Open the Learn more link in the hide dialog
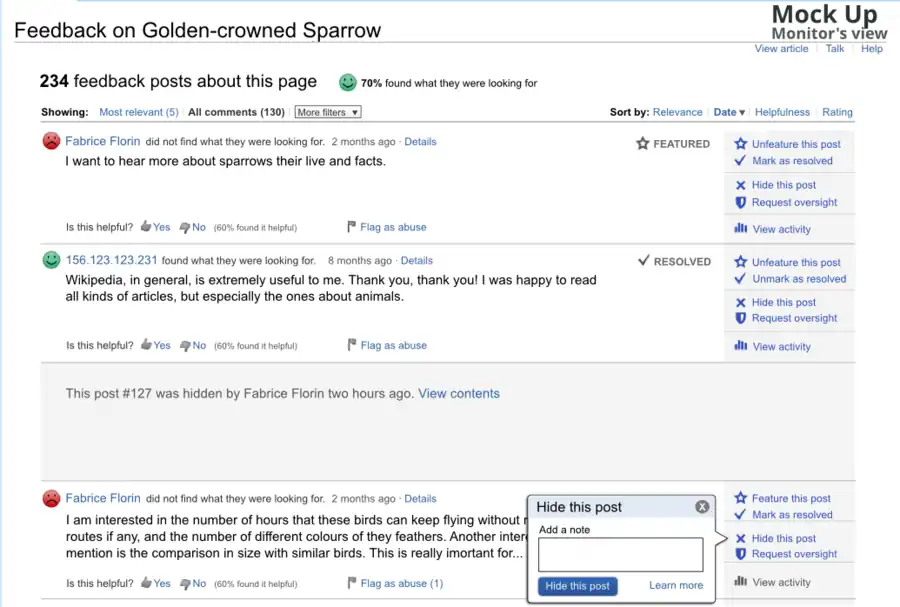Screen dimensions: 900x607 click(675, 586)
